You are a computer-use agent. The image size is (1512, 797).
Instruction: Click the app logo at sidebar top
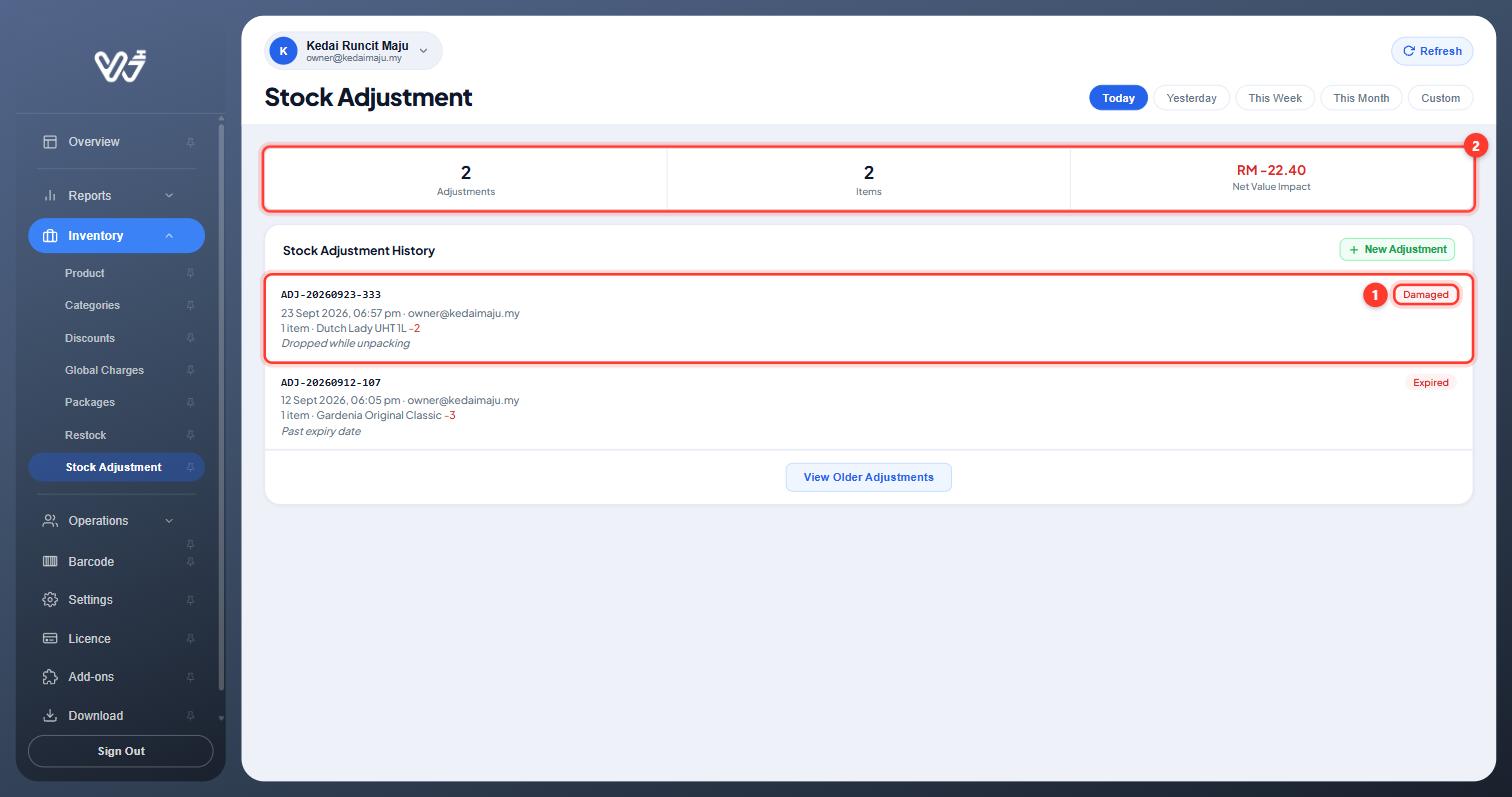coord(121,65)
